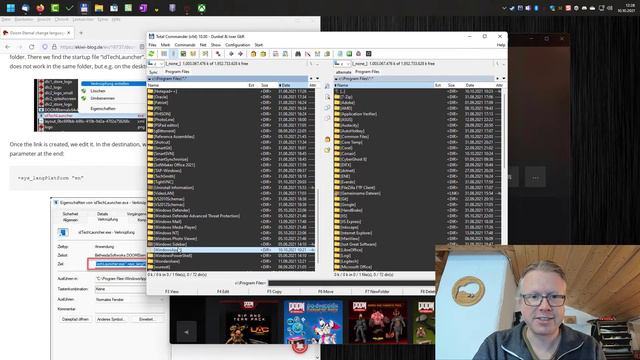Image resolution: width=640 pixels, height=360 pixels.
Task: Open Firefox from the taskbar
Action: (x=40, y=8)
